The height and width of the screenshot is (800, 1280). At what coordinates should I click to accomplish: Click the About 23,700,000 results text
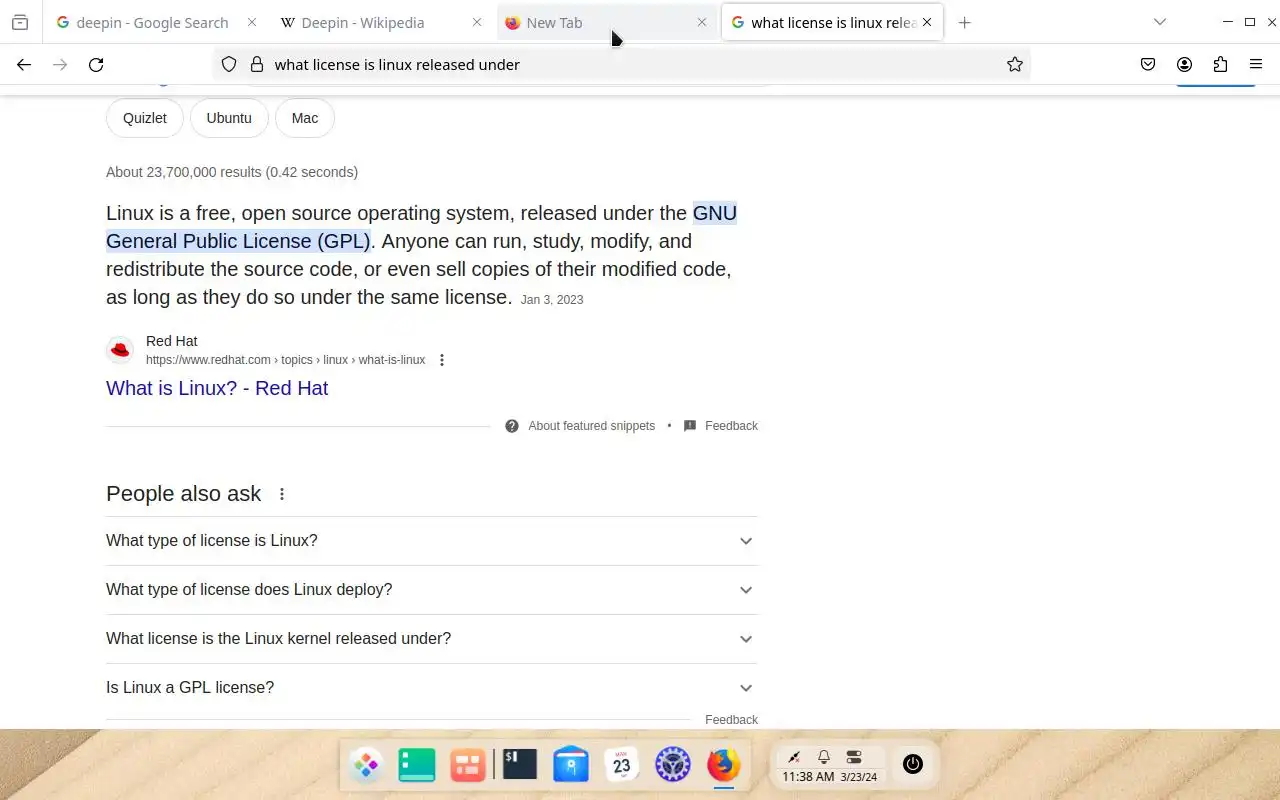pos(232,172)
